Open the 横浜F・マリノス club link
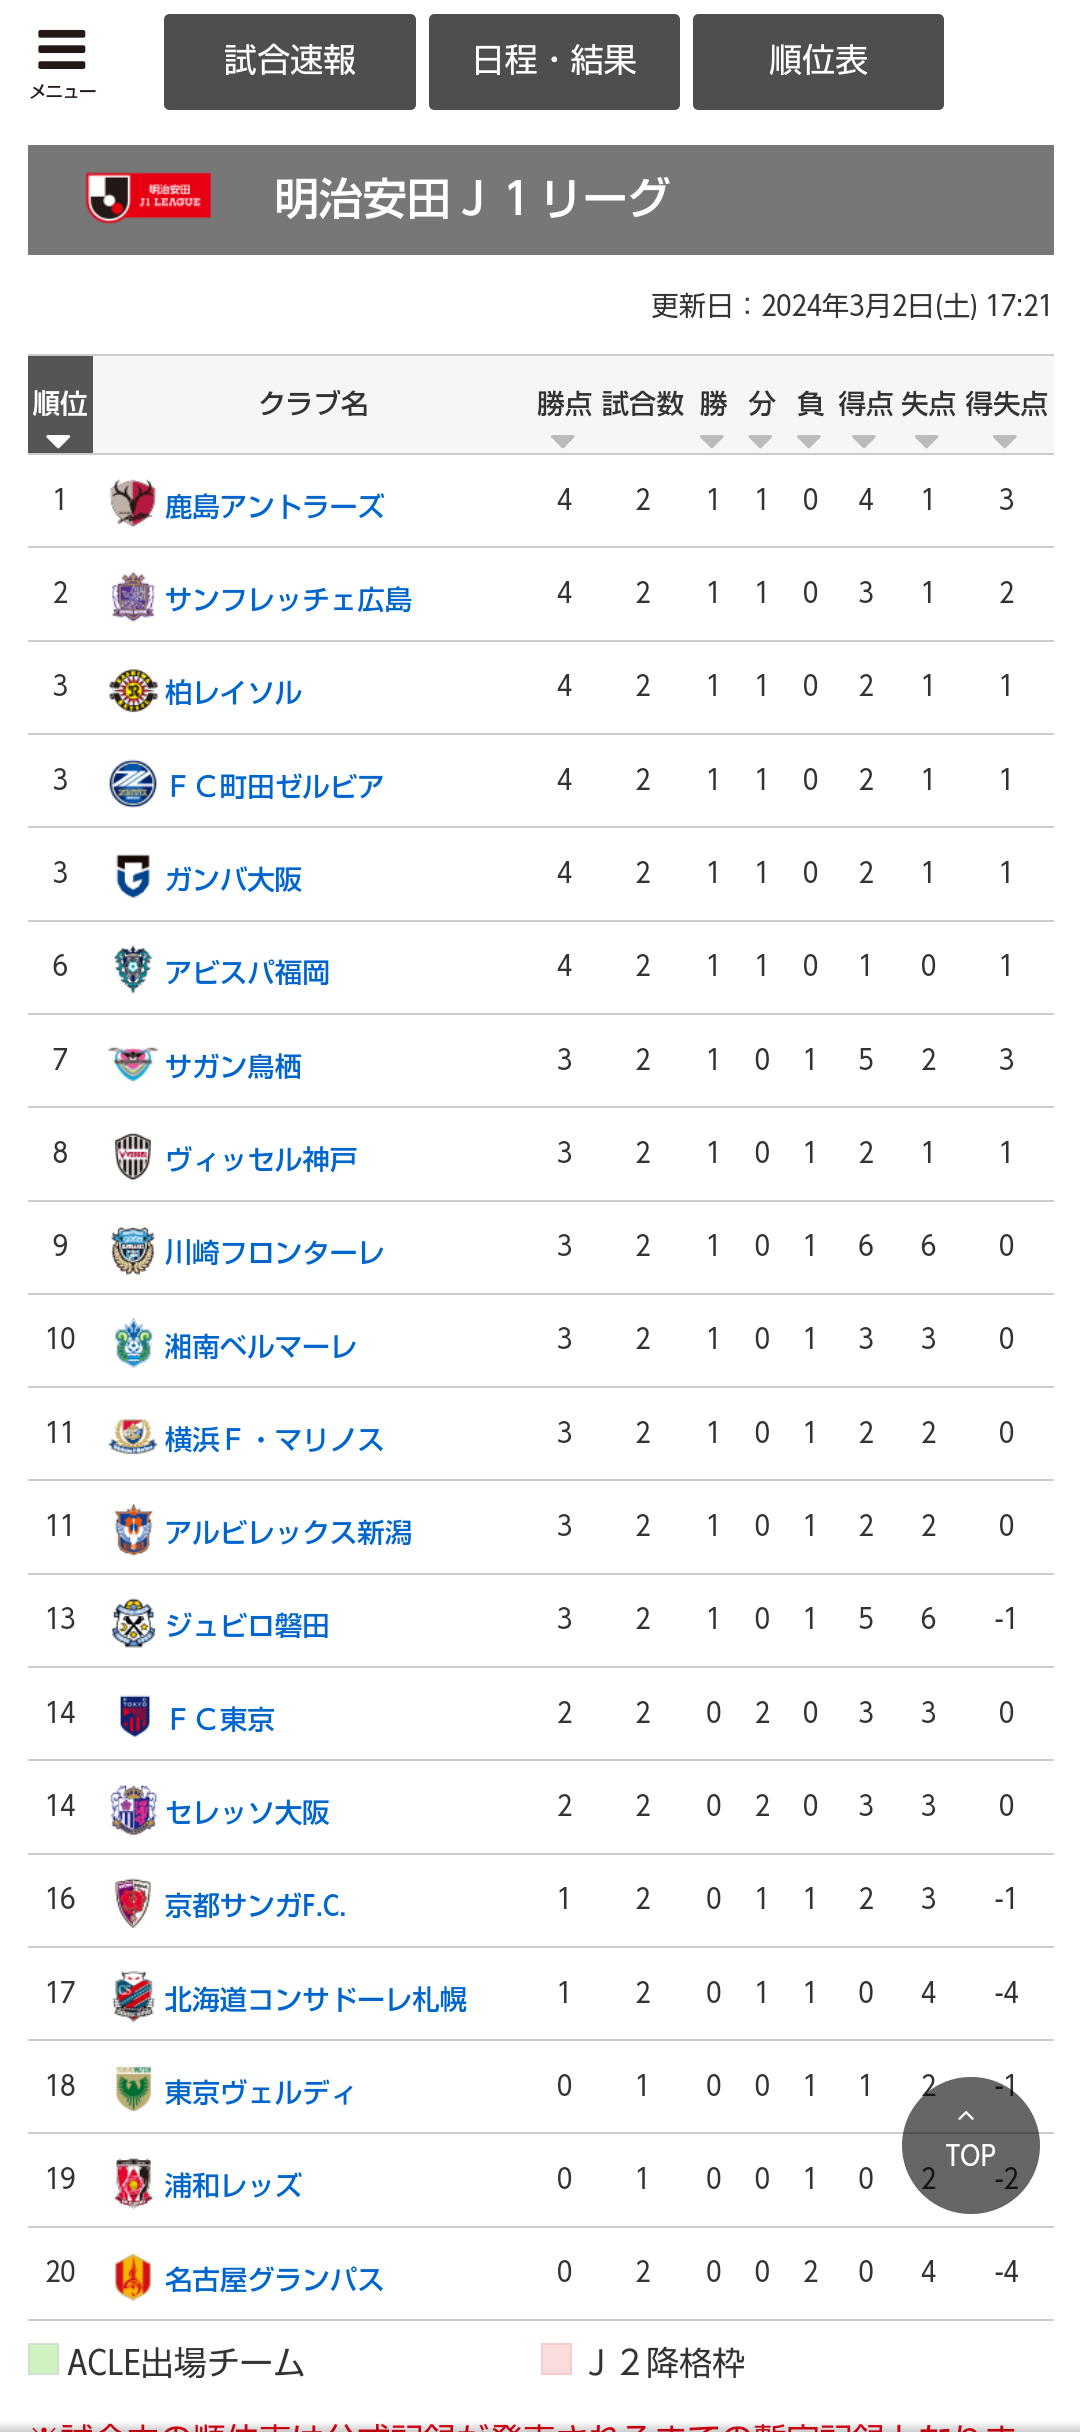This screenshot has height=2432, width=1080. pos(274,1439)
